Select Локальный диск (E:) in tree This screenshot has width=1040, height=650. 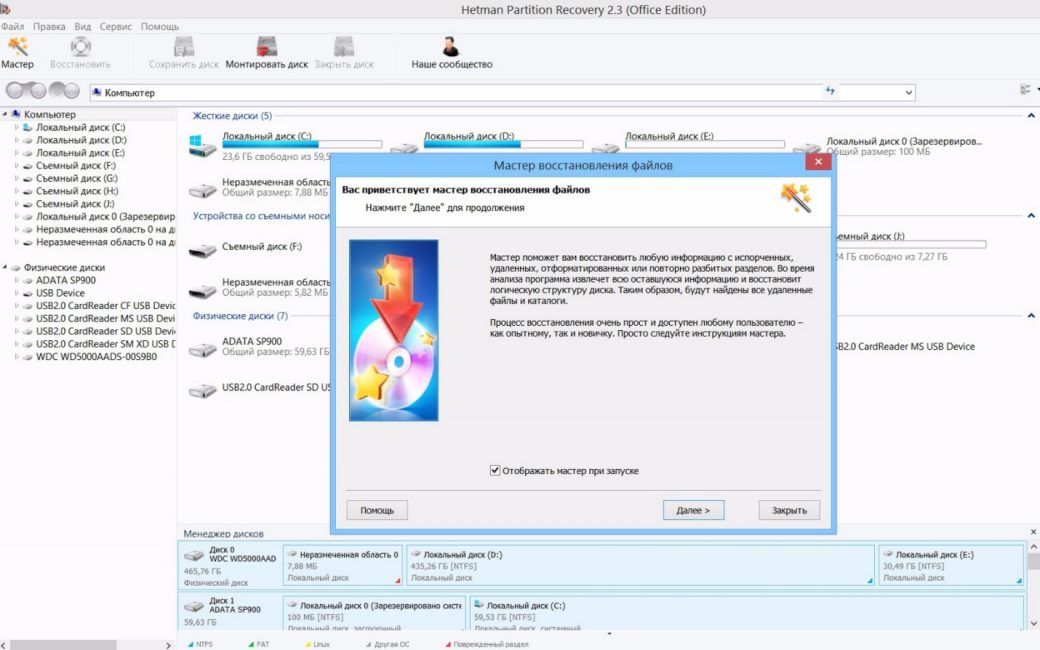pos(80,153)
